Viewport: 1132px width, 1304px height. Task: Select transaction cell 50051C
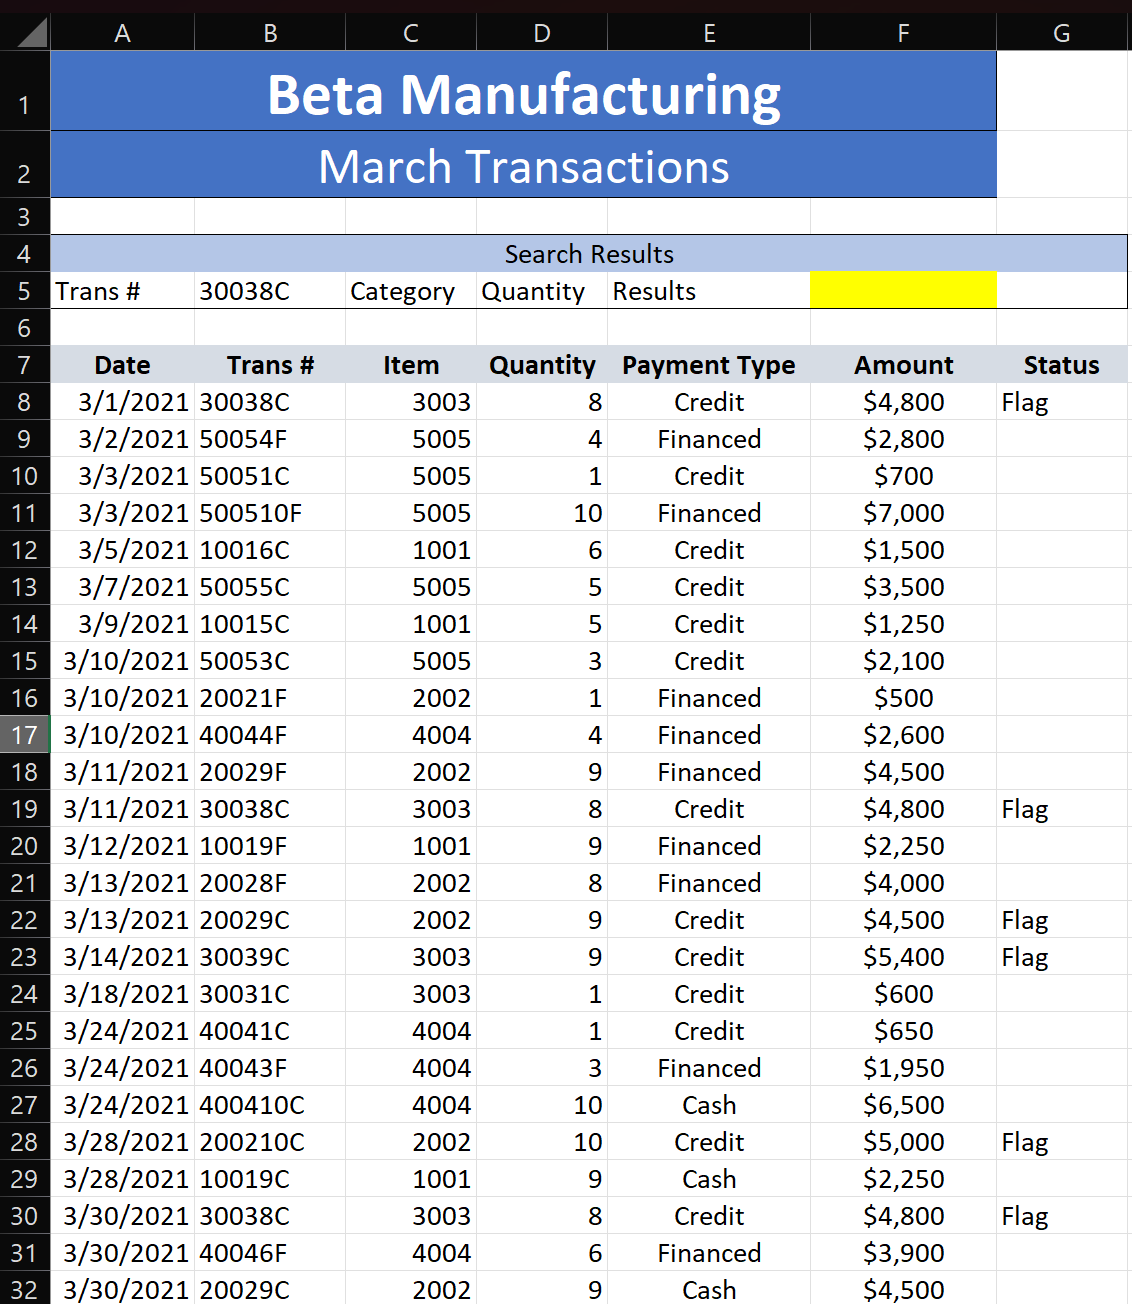pyautogui.click(x=270, y=476)
